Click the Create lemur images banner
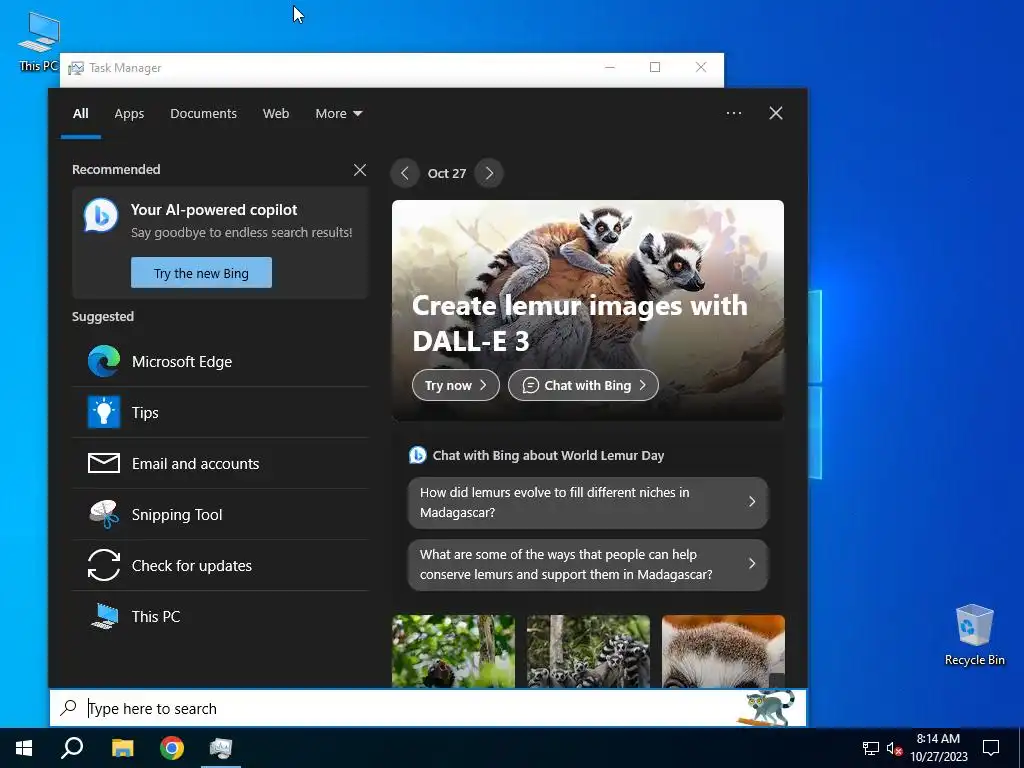Screen dimensions: 1024x768 point(588,310)
